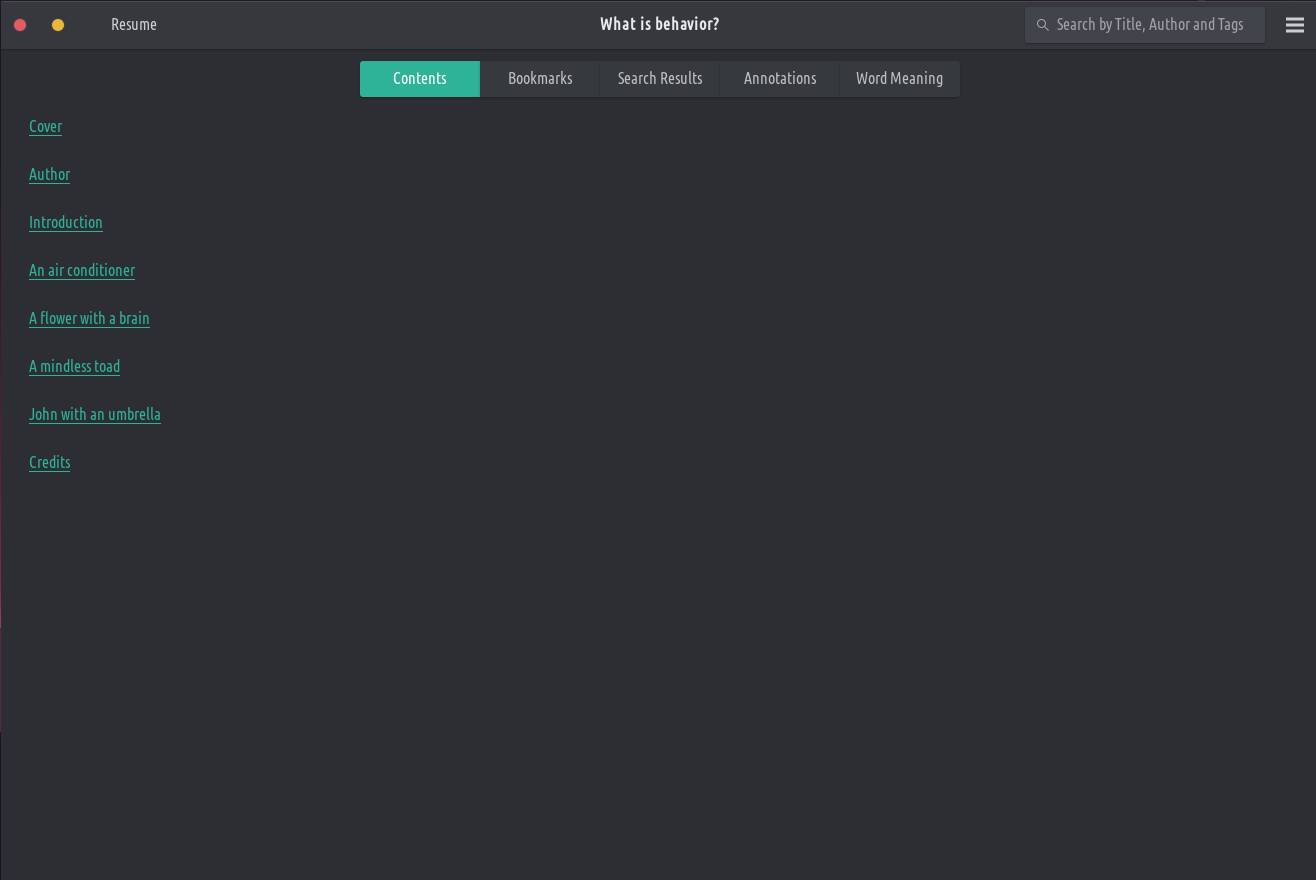Open "A mindless toad" chapter link
1316x880 pixels.
pyautogui.click(x=75, y=367)
